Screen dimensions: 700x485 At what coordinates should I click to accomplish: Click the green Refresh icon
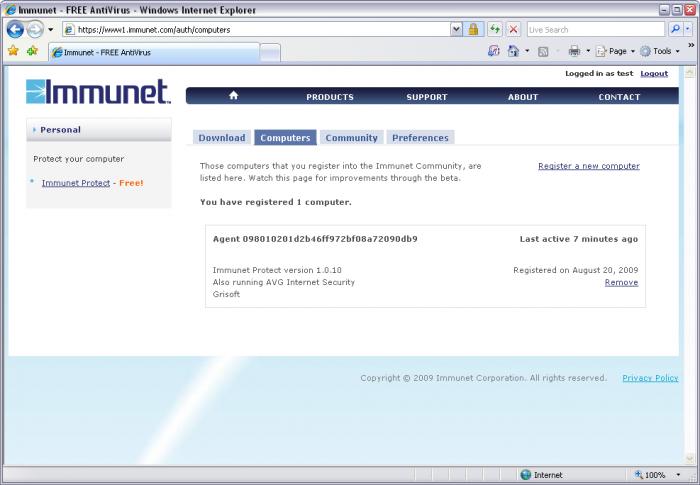[495, 30]
